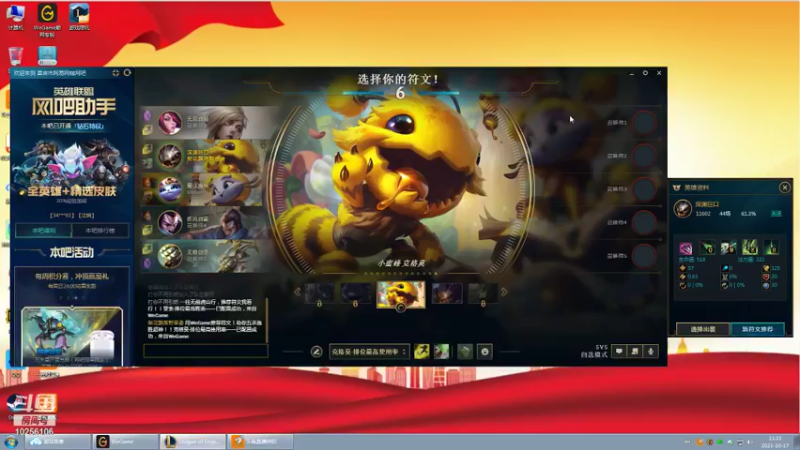Close the hero info side panel
The width and height of the screenshot is (800, 450).
tap(785, 188)
